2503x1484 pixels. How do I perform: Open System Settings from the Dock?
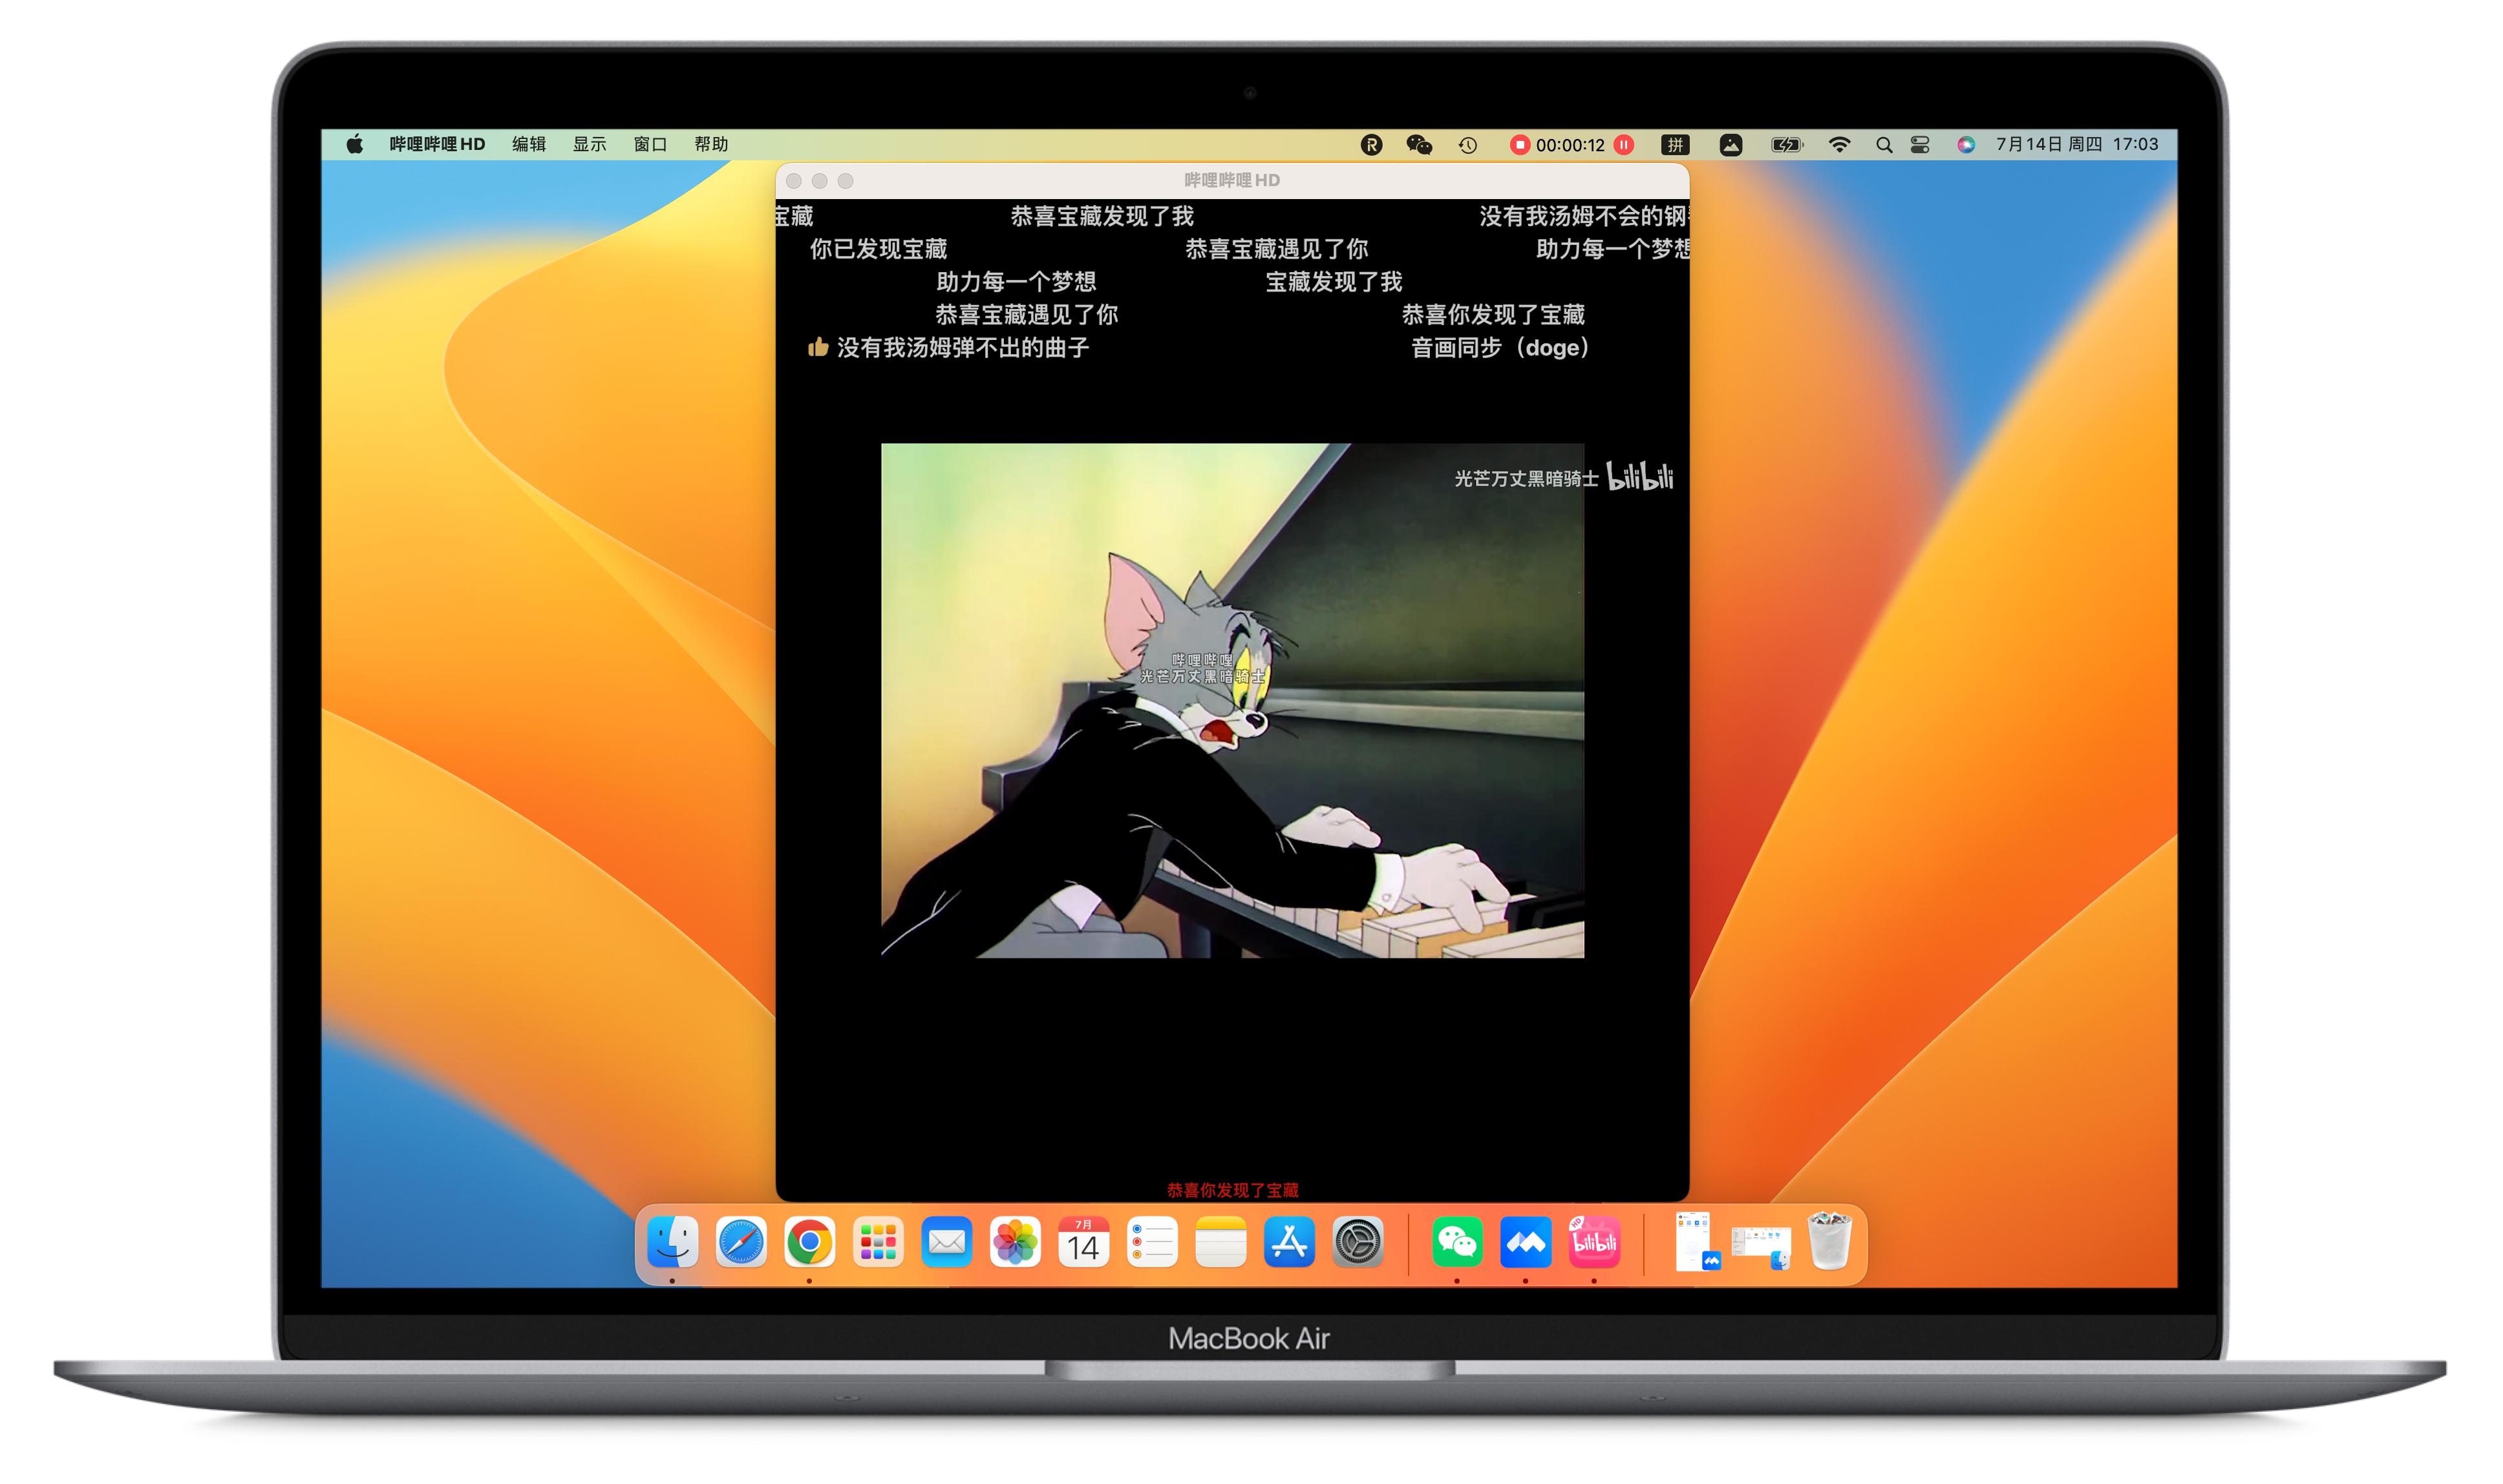[x=1356, y=1243]
